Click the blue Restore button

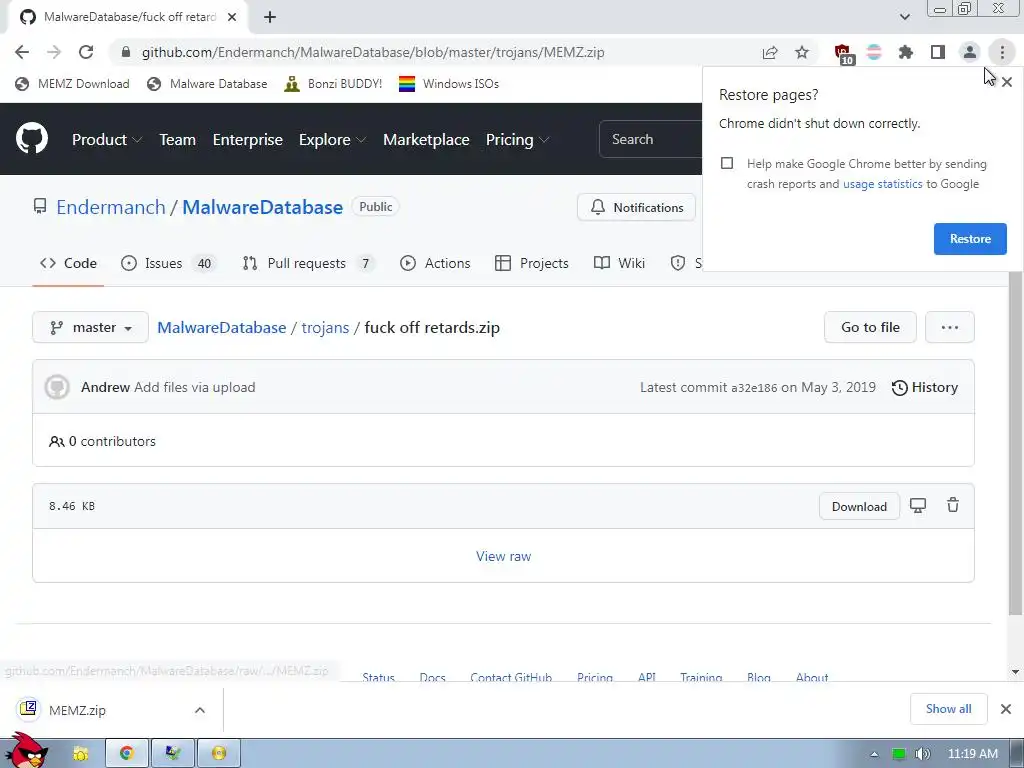(970, 239)
